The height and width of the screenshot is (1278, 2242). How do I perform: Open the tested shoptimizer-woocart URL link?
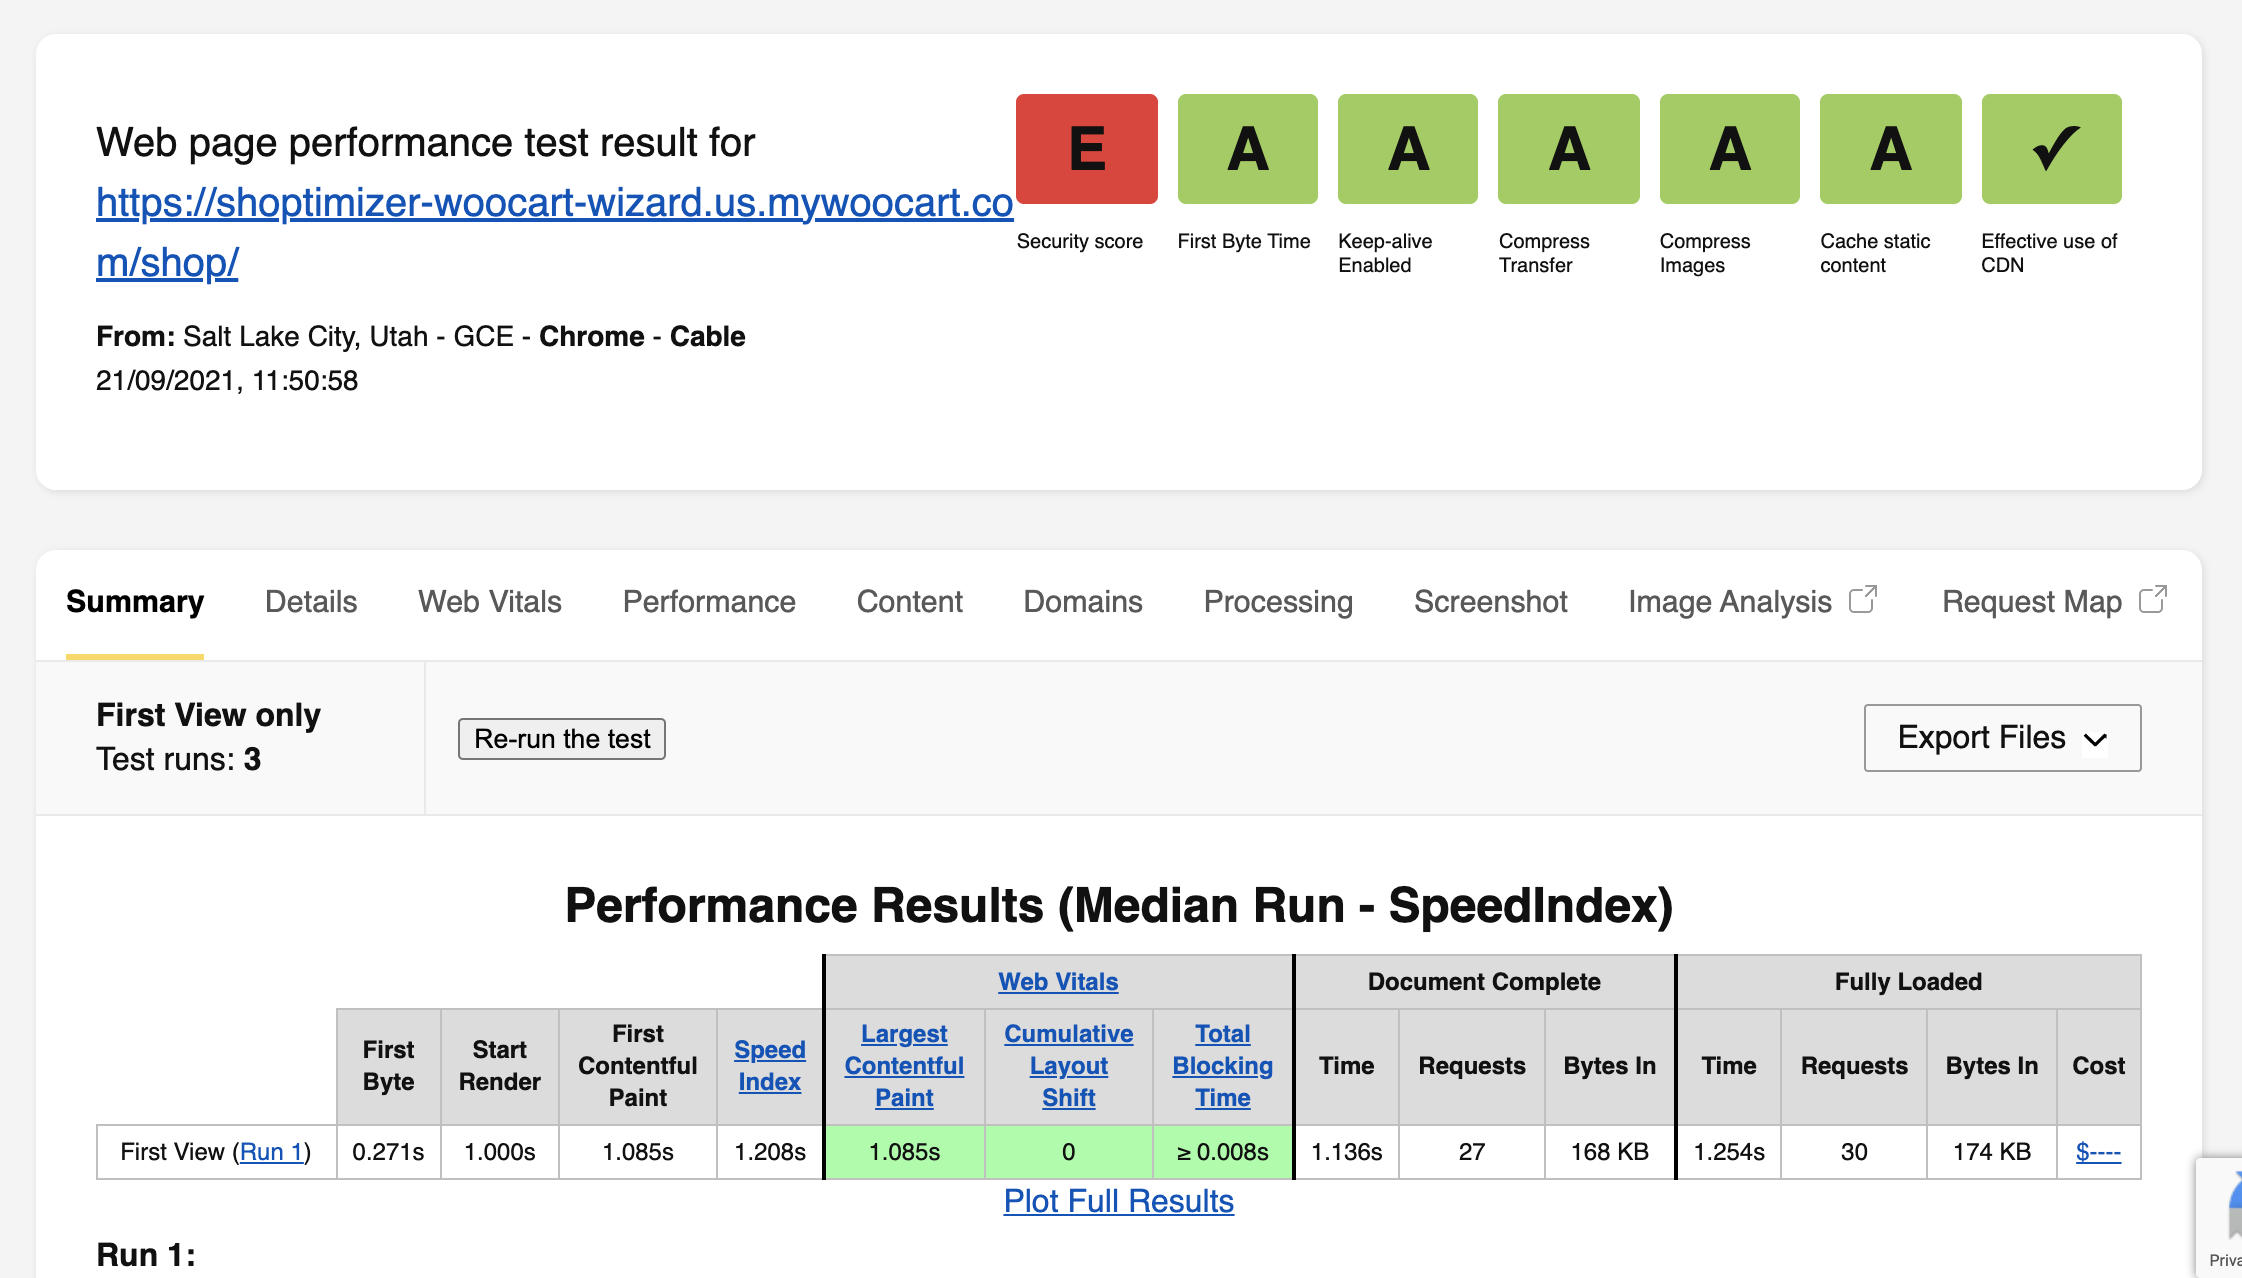coord(555,232)
